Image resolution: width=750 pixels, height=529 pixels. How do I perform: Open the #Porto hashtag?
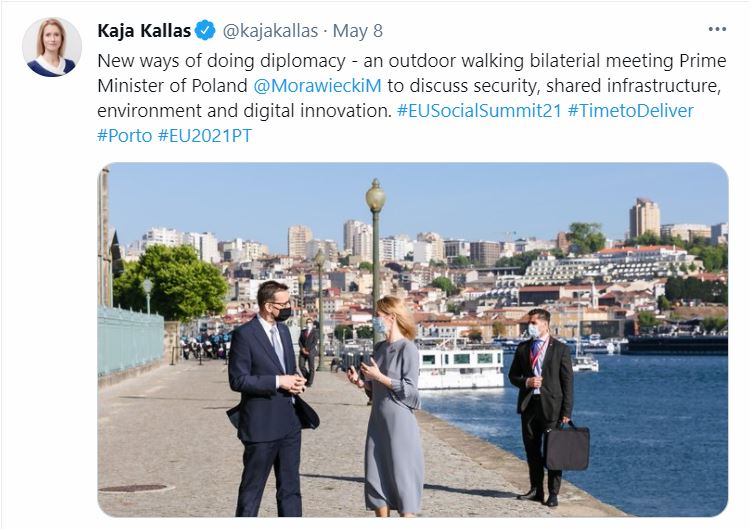(124, 135)
